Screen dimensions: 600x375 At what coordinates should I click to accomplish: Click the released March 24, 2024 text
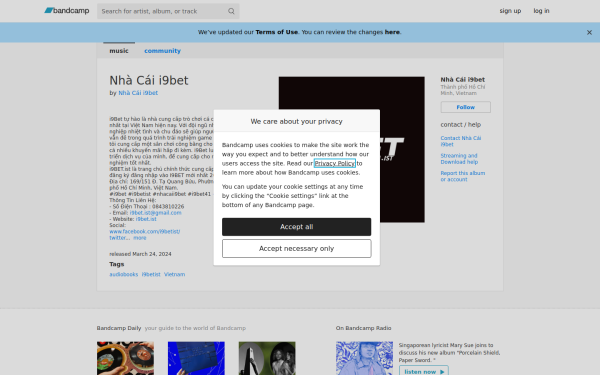point(140,254)
